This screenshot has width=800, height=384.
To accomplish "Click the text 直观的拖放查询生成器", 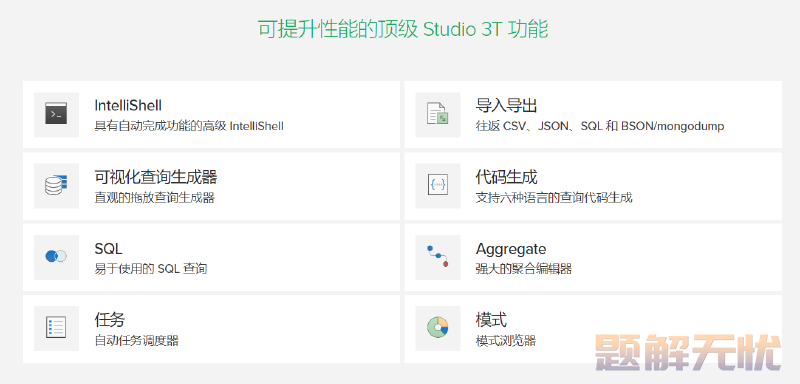I will pyautogui.click(x=155, y=197).
